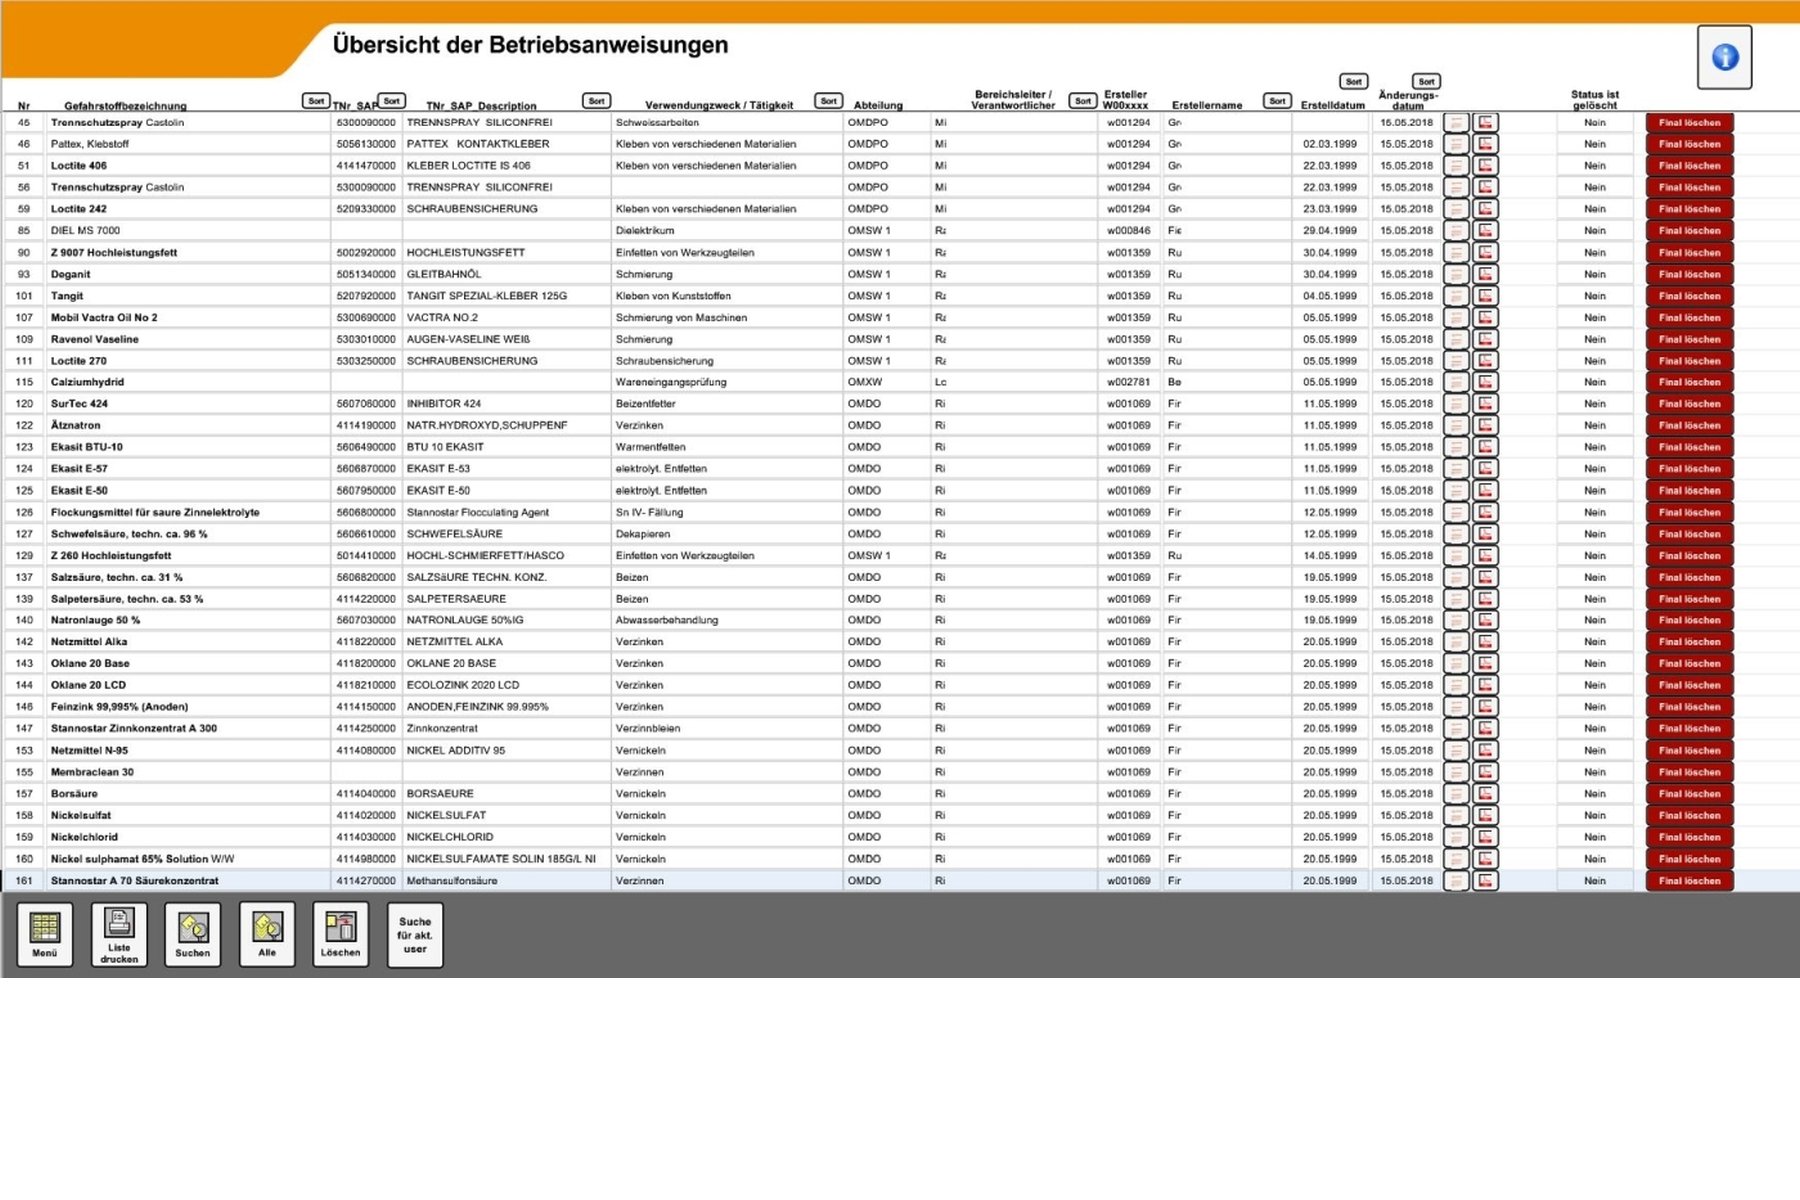Open PDF icon for Netzmittel Alka row
Image resolution: width=1800 pixels, height=1200 pixels.
click(x=1486, y=642)
